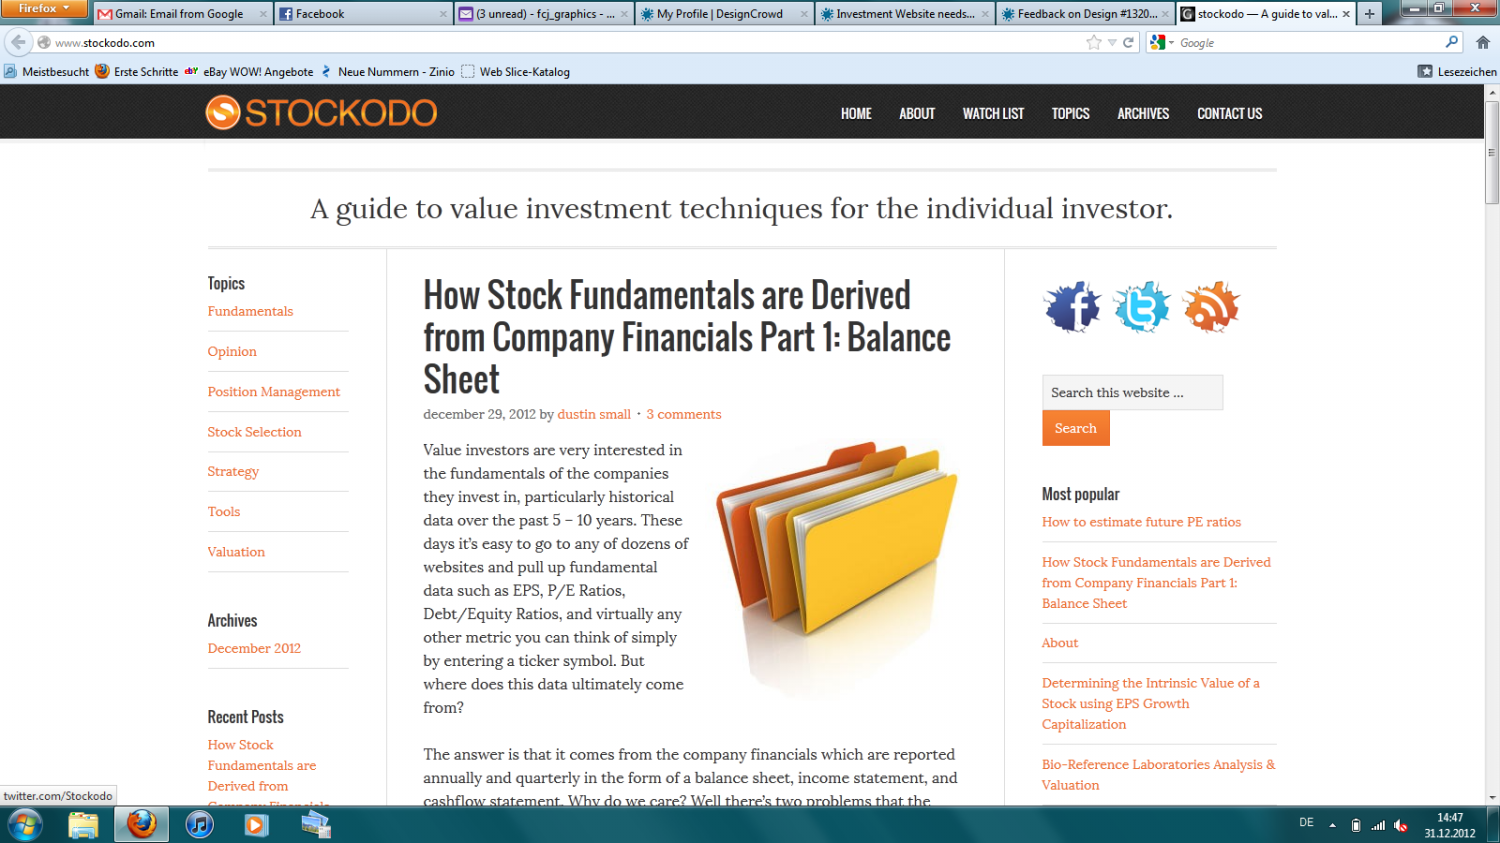1500x843 pixels.
Task: Open the ABOUT navigation item
Action: tap(917, 113)
